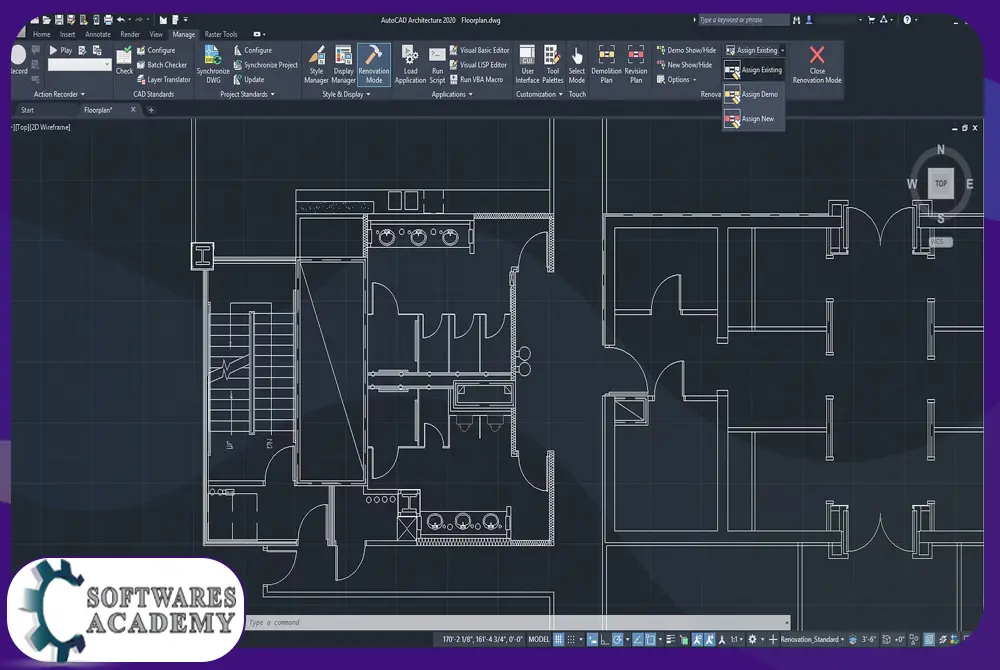Toggle lineweight display in status bar
Image resolution: width=1000 pixels, height=670 pixels.
[670, 639]
